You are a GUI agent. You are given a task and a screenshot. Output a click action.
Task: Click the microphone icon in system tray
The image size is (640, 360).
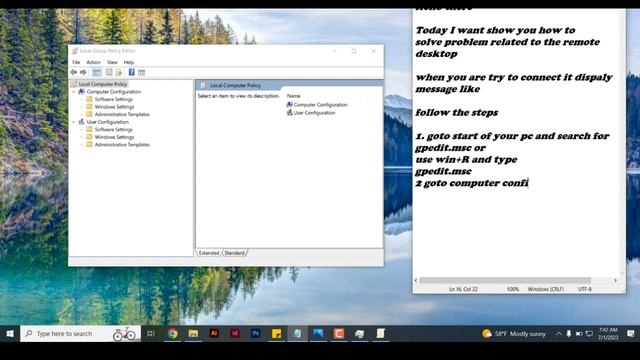pyautogui.click(x=569, y=334)
